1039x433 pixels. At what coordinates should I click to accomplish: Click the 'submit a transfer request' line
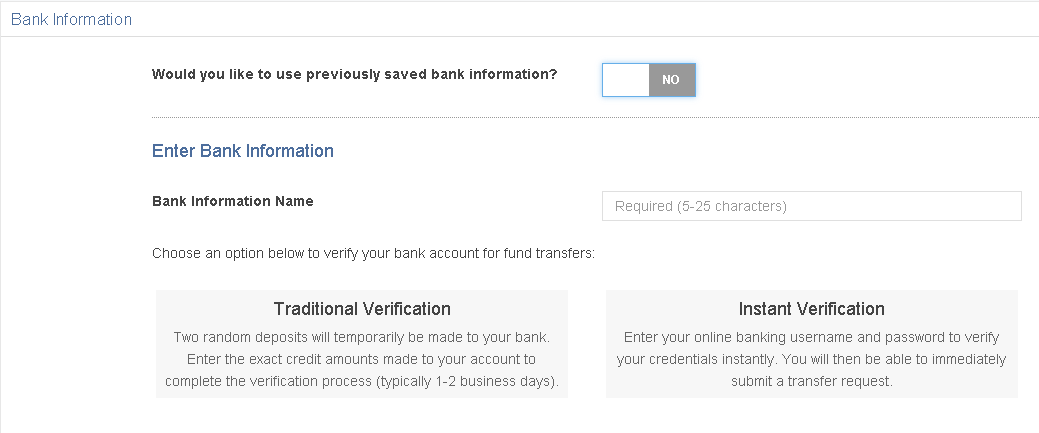(811, 381)
